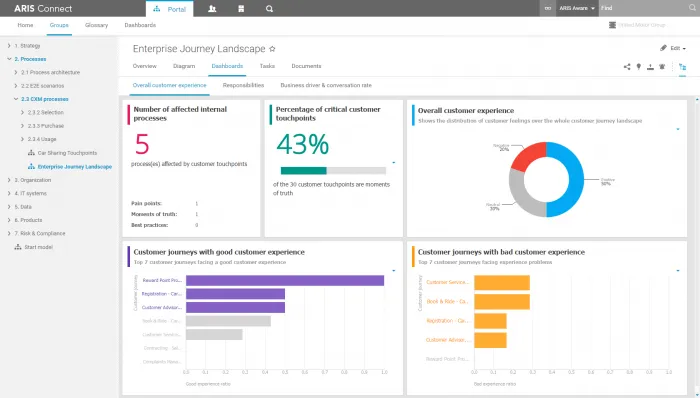Switch to the Documents tab

[306, 66]
